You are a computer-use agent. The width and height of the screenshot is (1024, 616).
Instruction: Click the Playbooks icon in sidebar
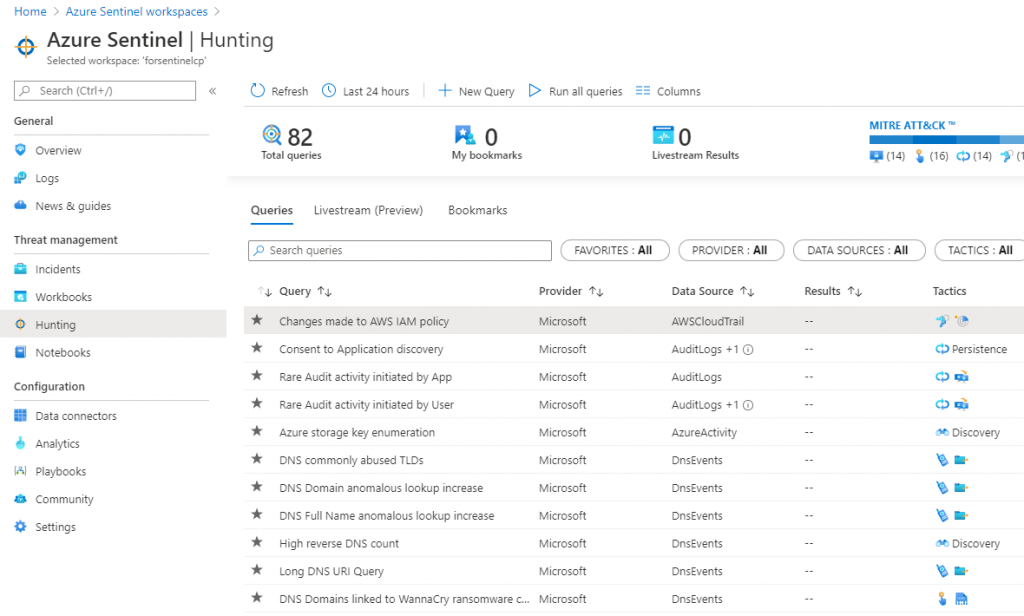tap(20, 471)
